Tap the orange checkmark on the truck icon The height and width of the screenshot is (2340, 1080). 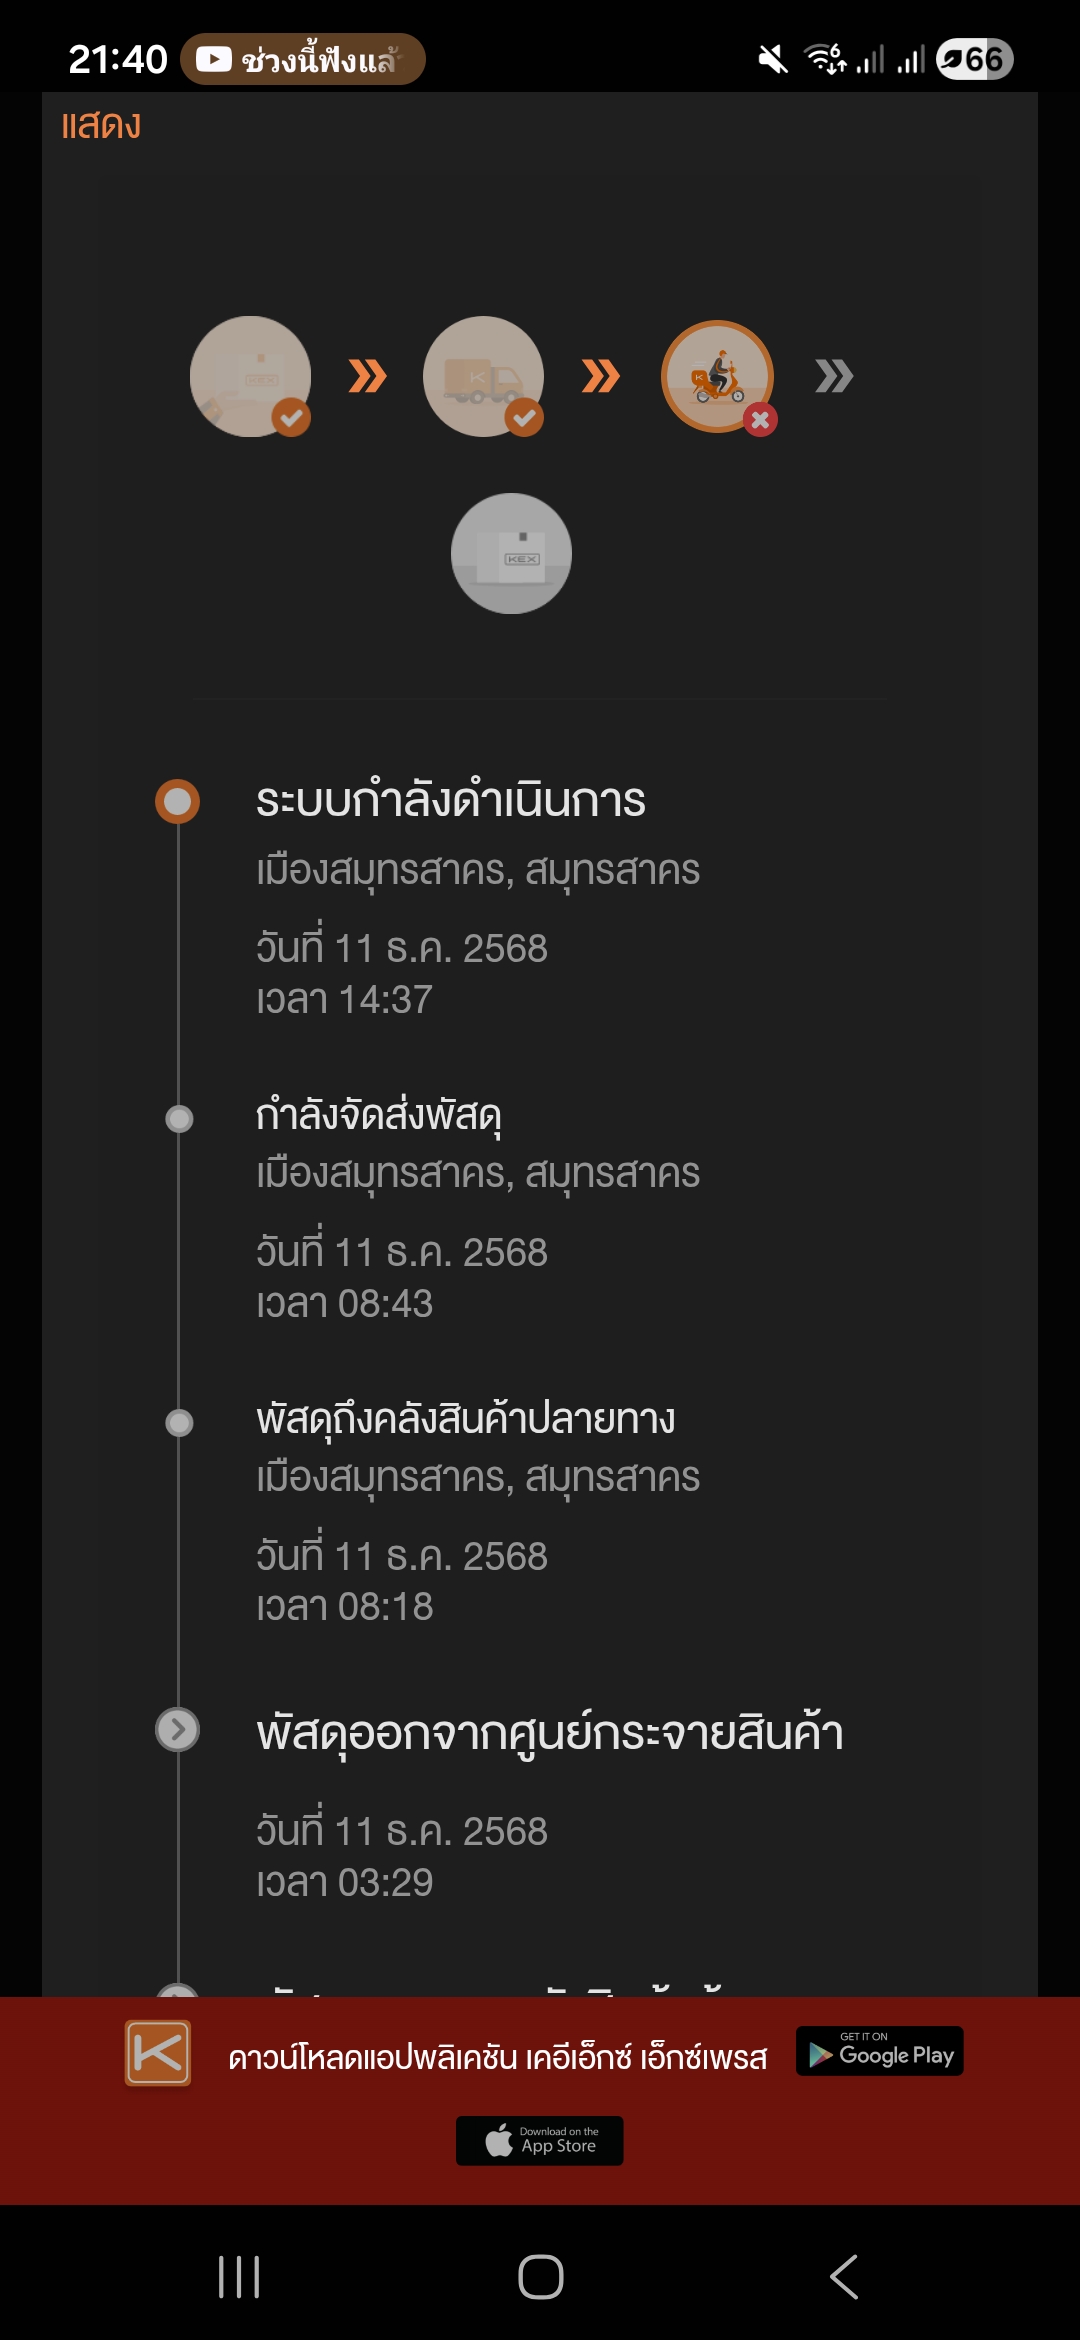[x=524, y=418]
